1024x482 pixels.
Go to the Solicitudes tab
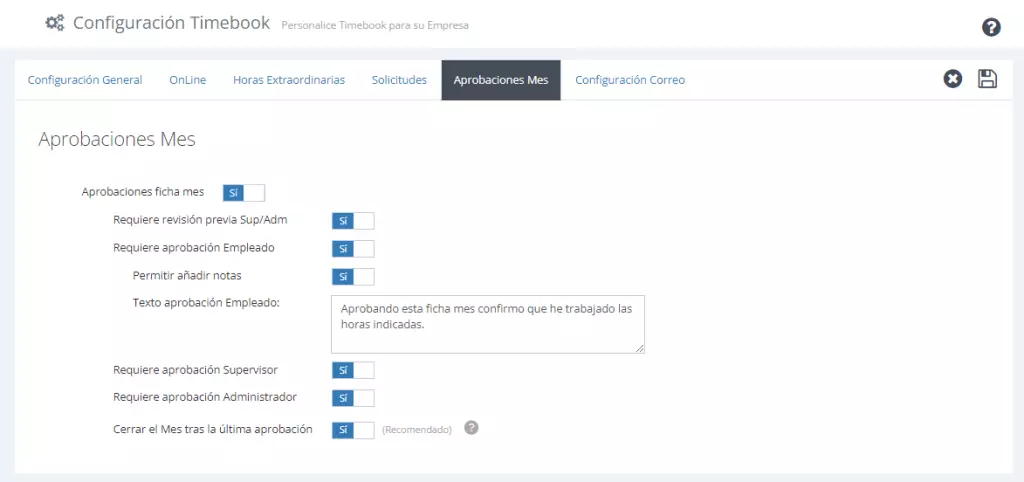pyautogui.click(x=399, y=80)
